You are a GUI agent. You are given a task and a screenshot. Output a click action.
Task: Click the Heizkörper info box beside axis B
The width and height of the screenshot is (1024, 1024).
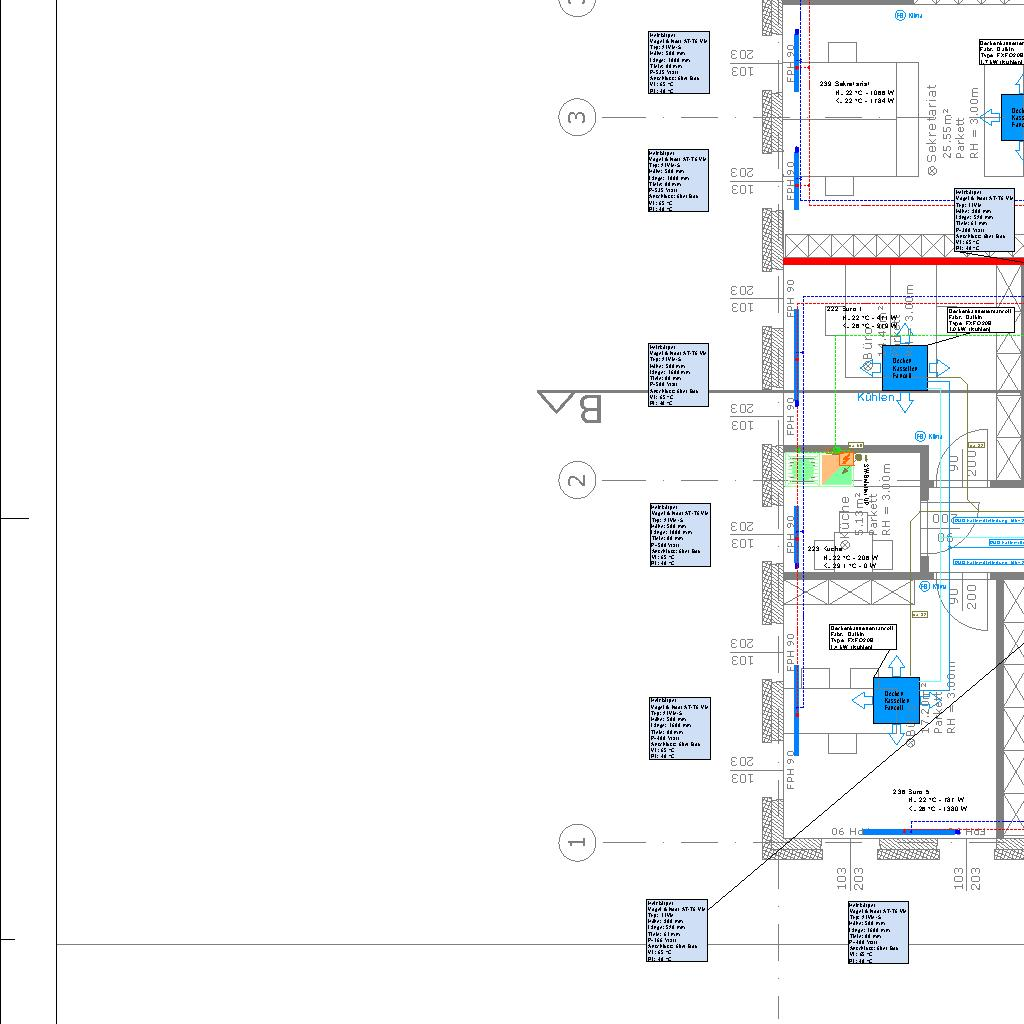[679, 375]
